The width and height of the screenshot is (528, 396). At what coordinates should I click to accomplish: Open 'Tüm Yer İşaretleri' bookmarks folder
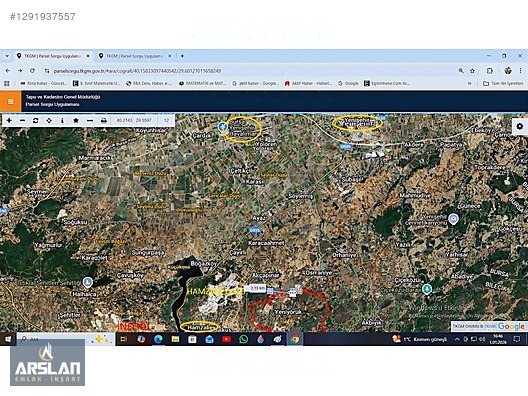click(x=503, y=83)
